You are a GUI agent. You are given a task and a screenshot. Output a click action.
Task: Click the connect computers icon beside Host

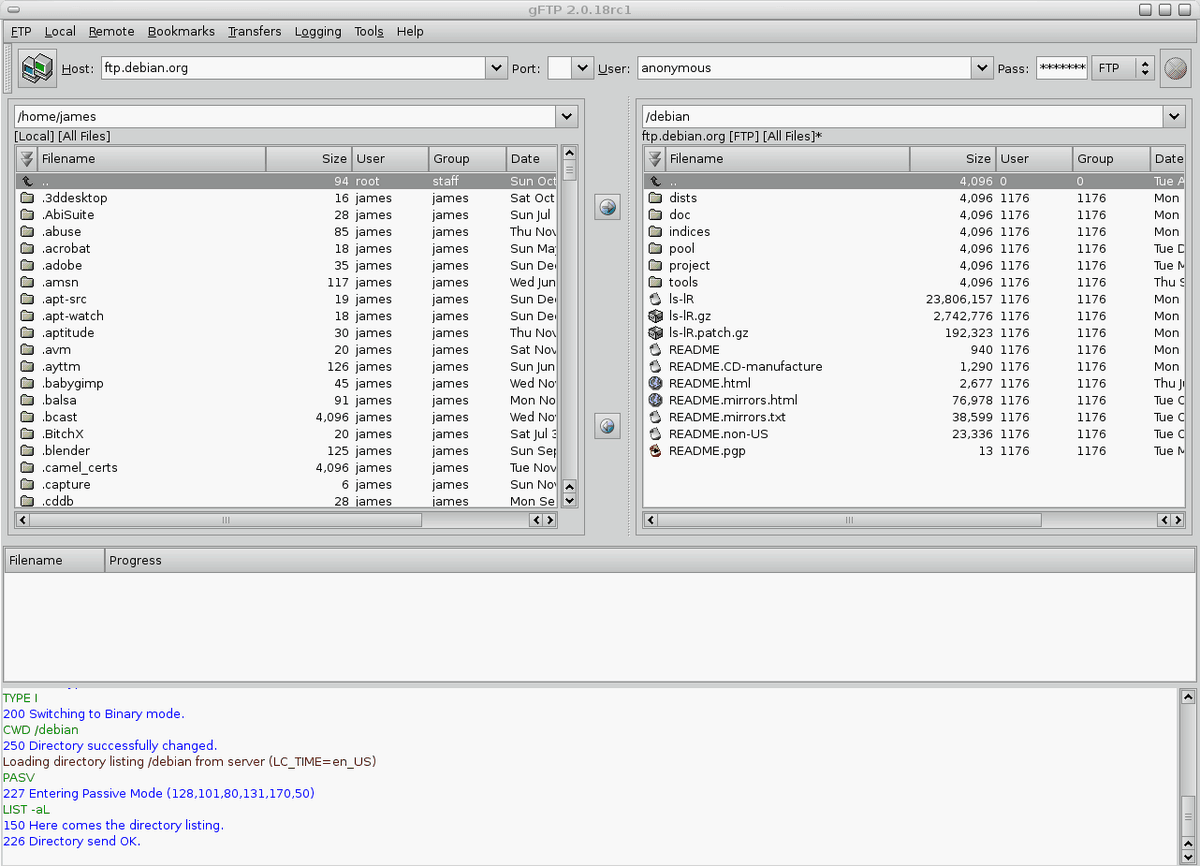pyautogui.click(x=38, y=68)
